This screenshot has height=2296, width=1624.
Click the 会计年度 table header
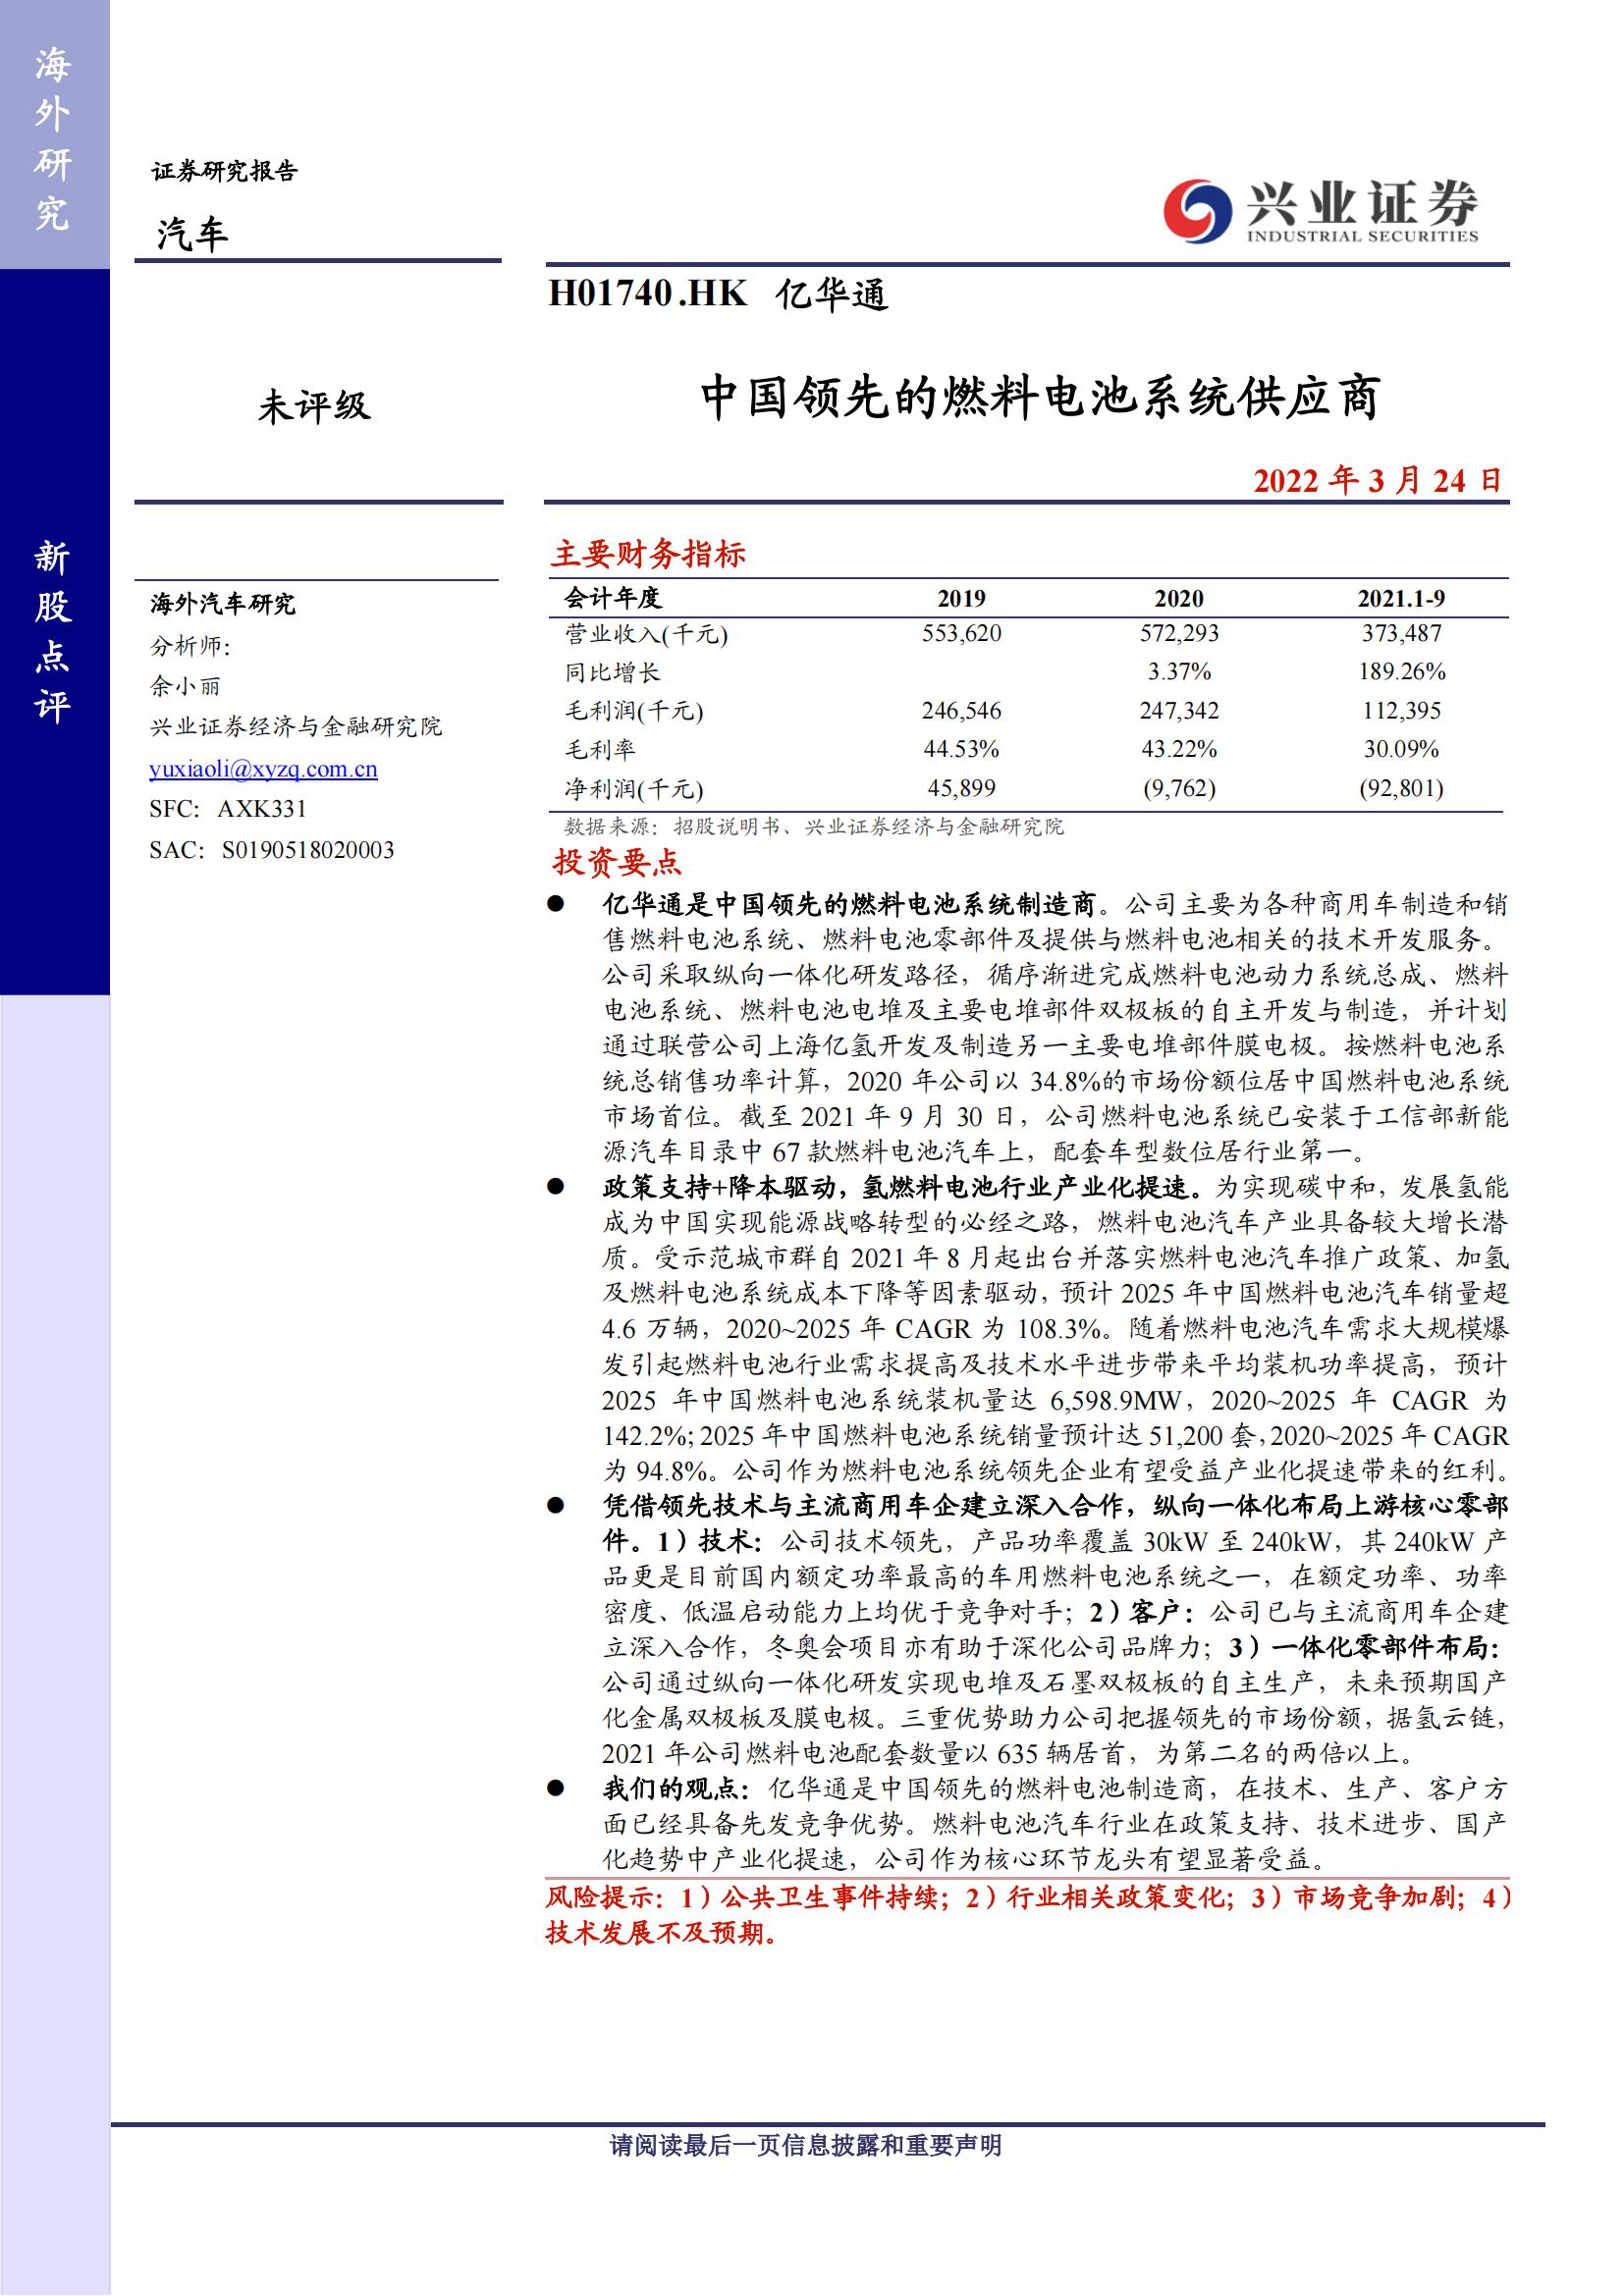click(x=613, y=598)
